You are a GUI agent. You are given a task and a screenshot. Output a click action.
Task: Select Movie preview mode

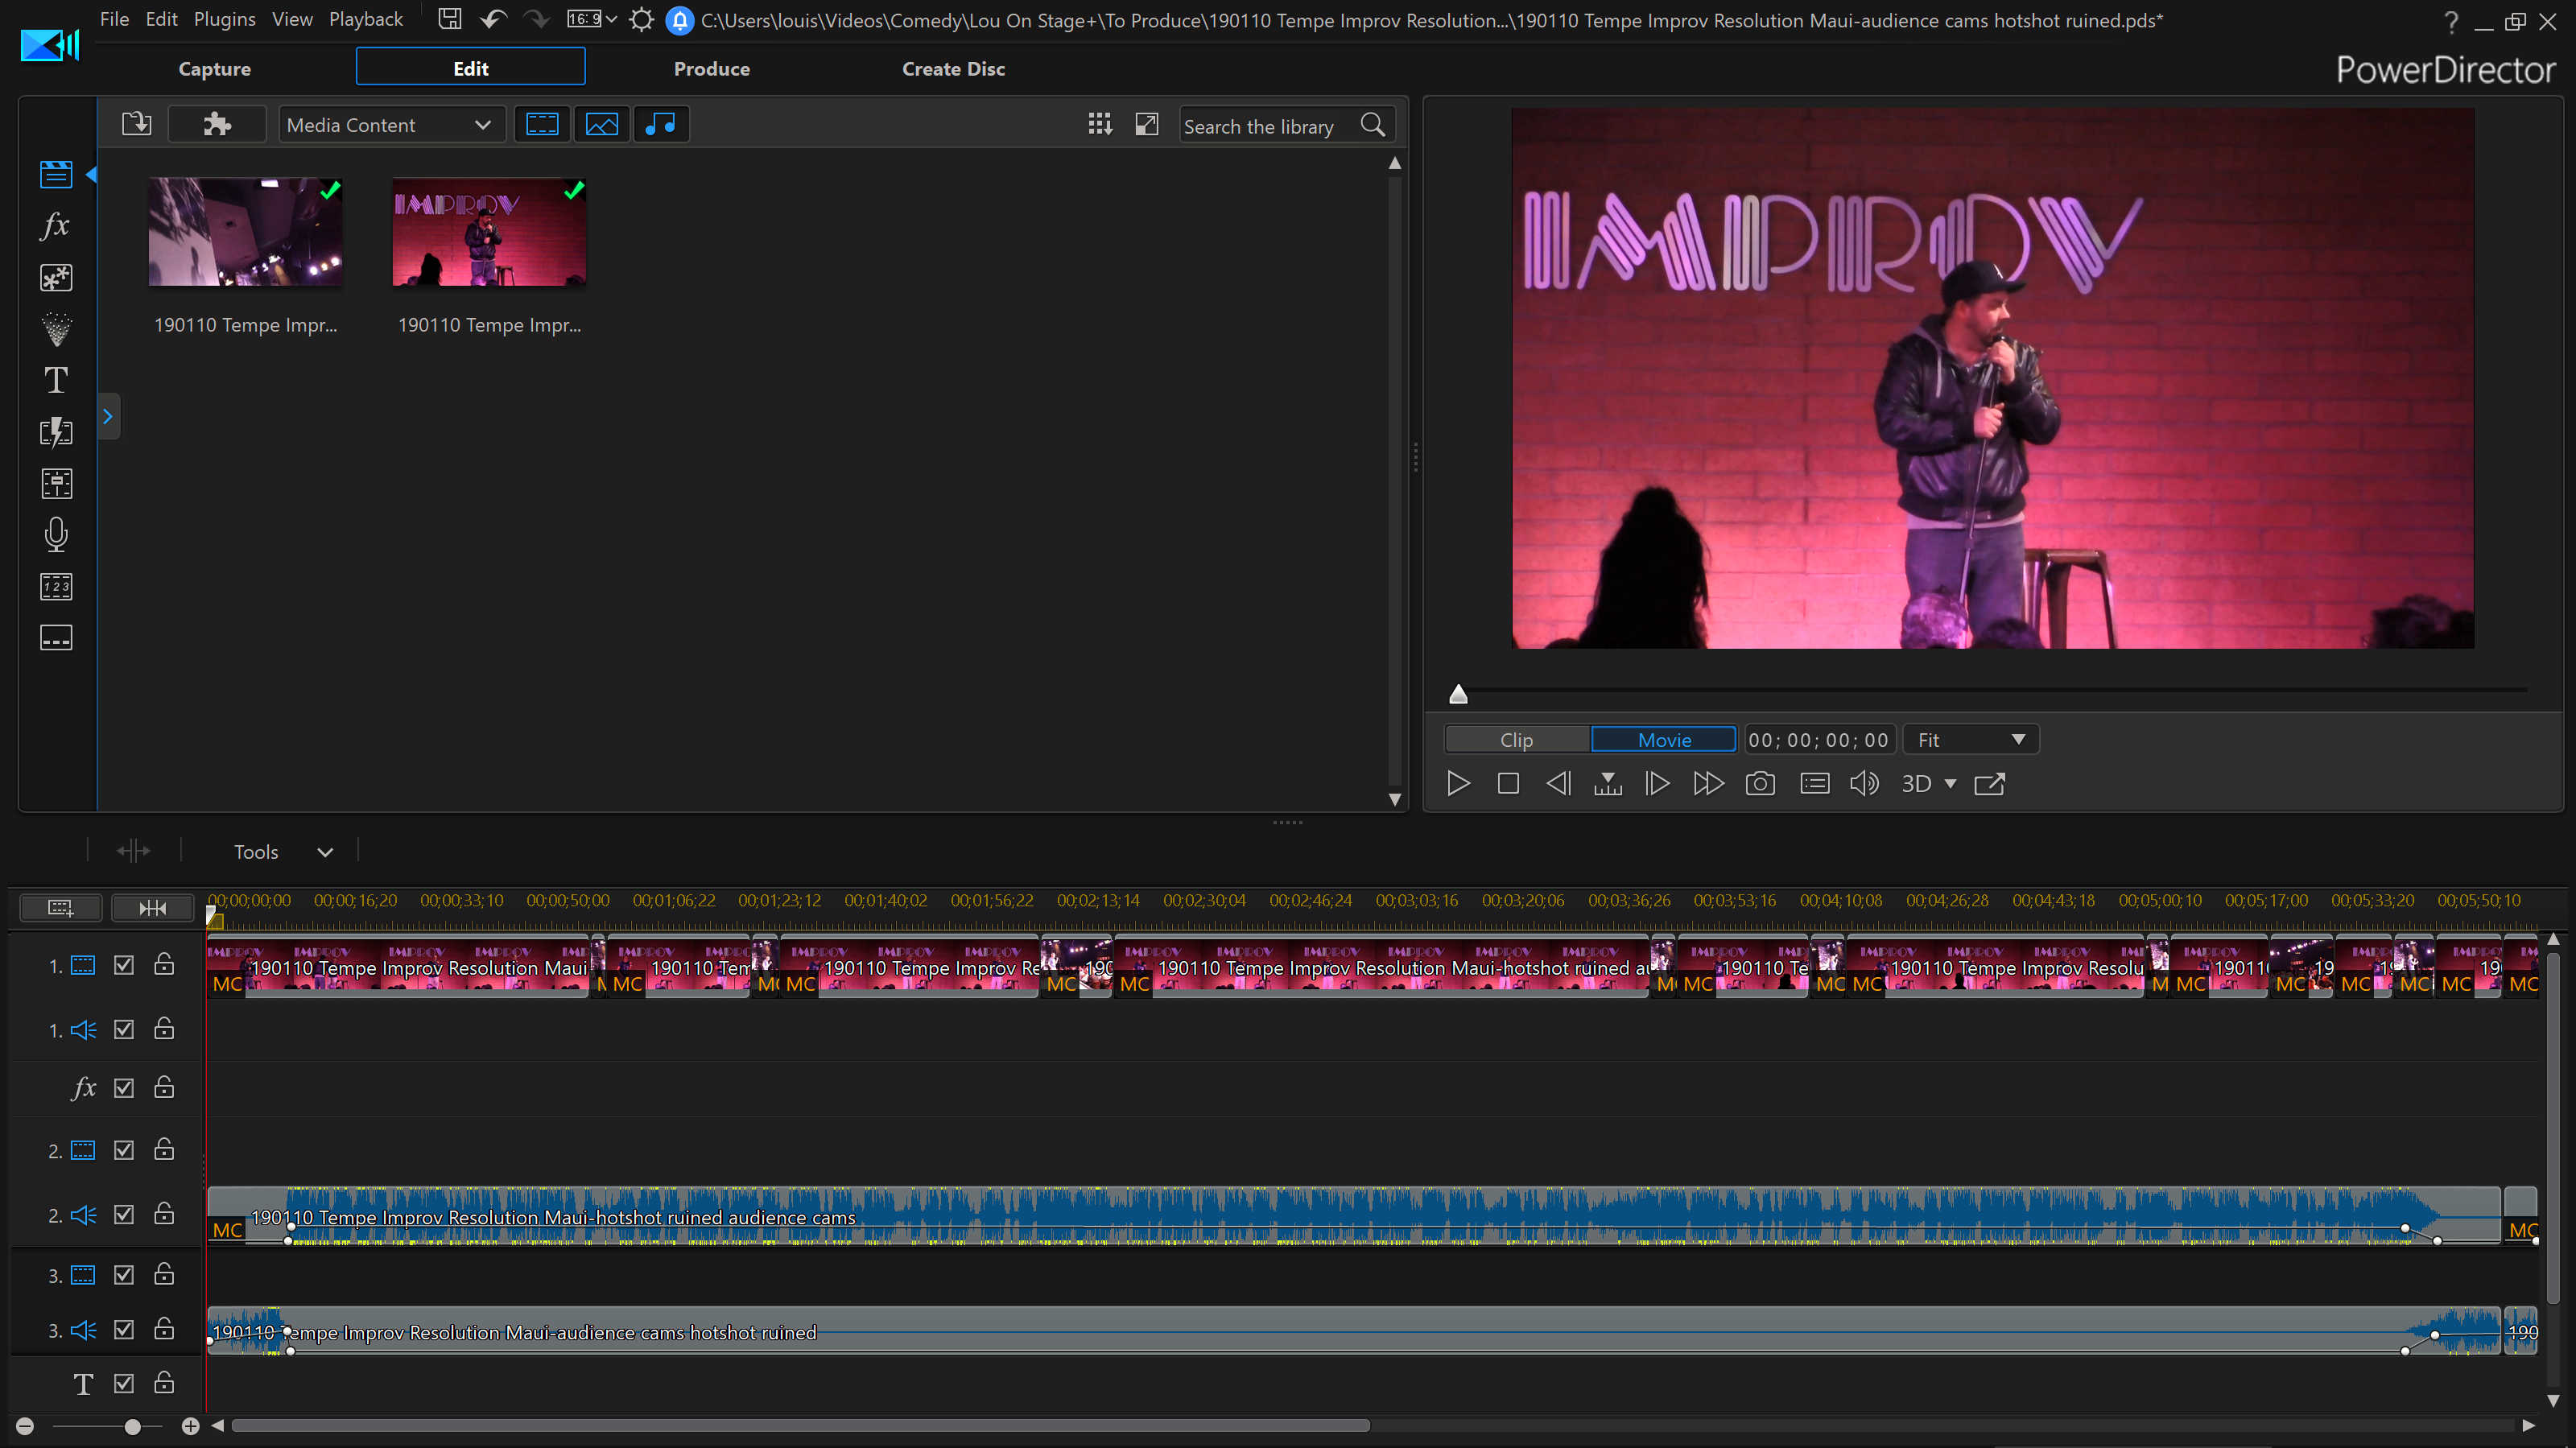coord(1664,740)
